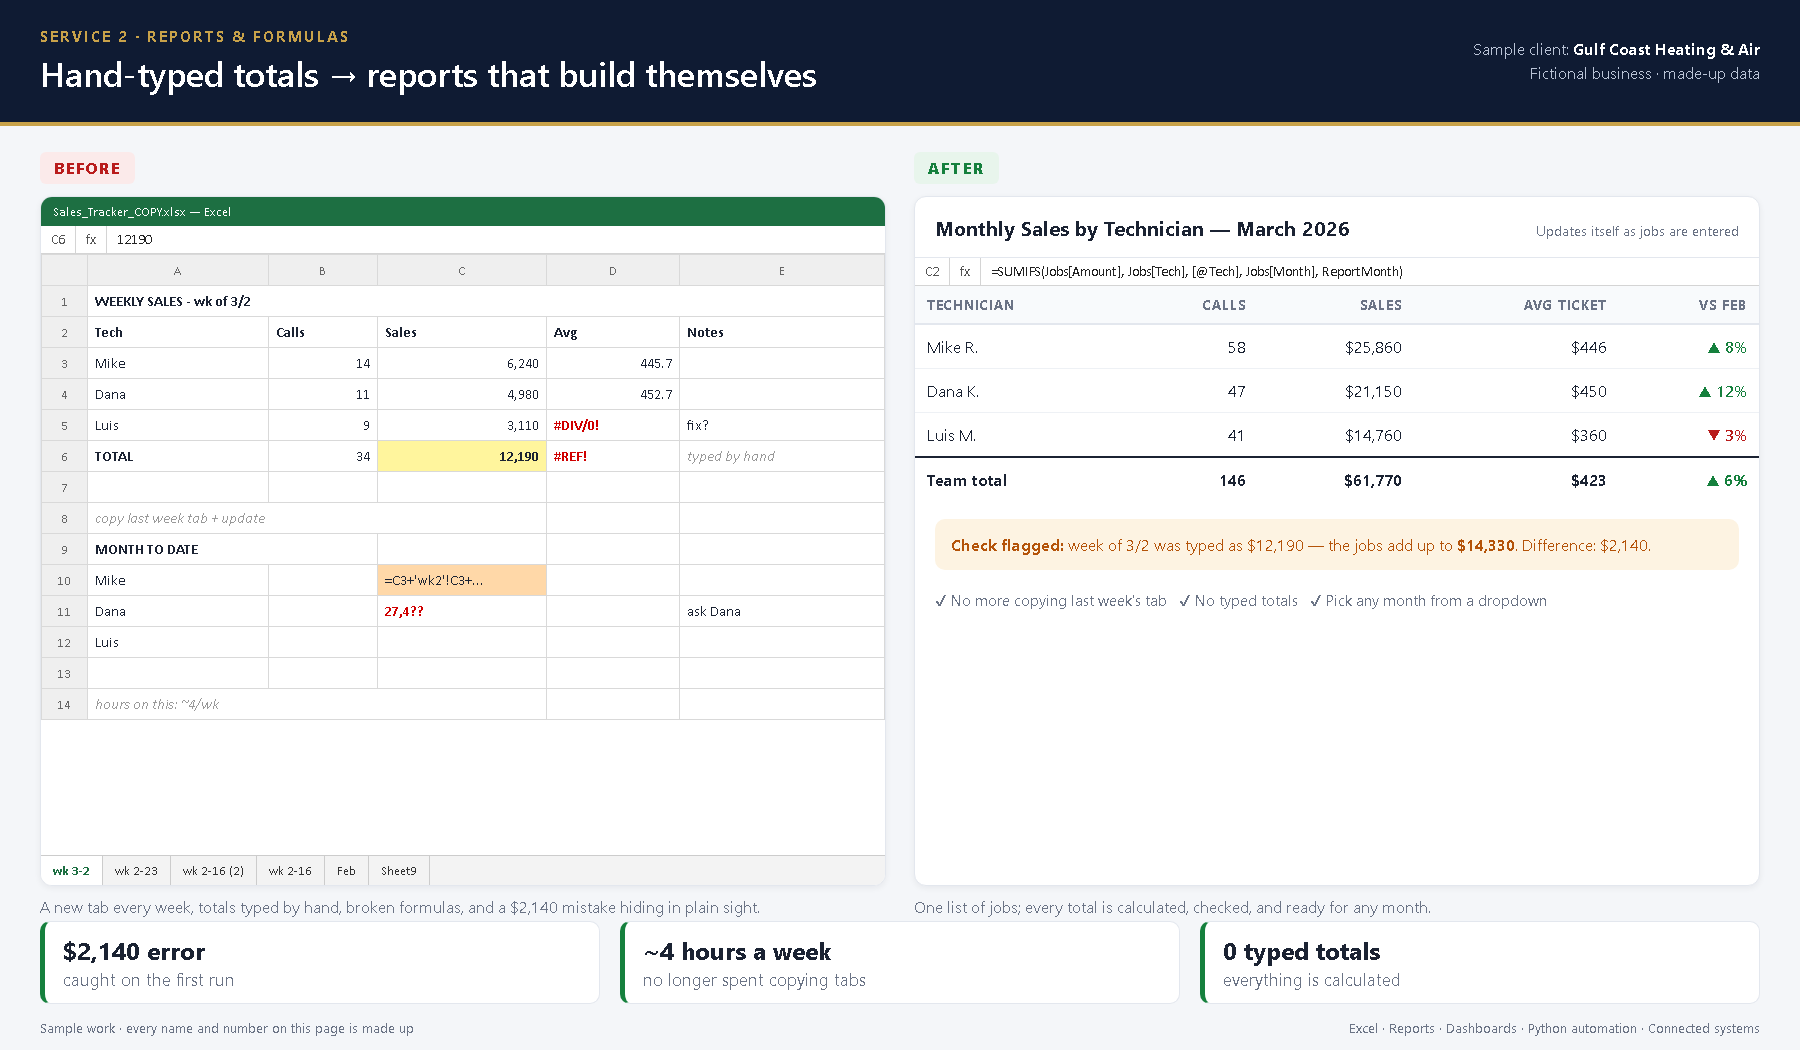Screen dimensions: 1800x1050
Task: Click the Sales_Tracker_COPY.xlsx title bar
Action: (463, 212)
